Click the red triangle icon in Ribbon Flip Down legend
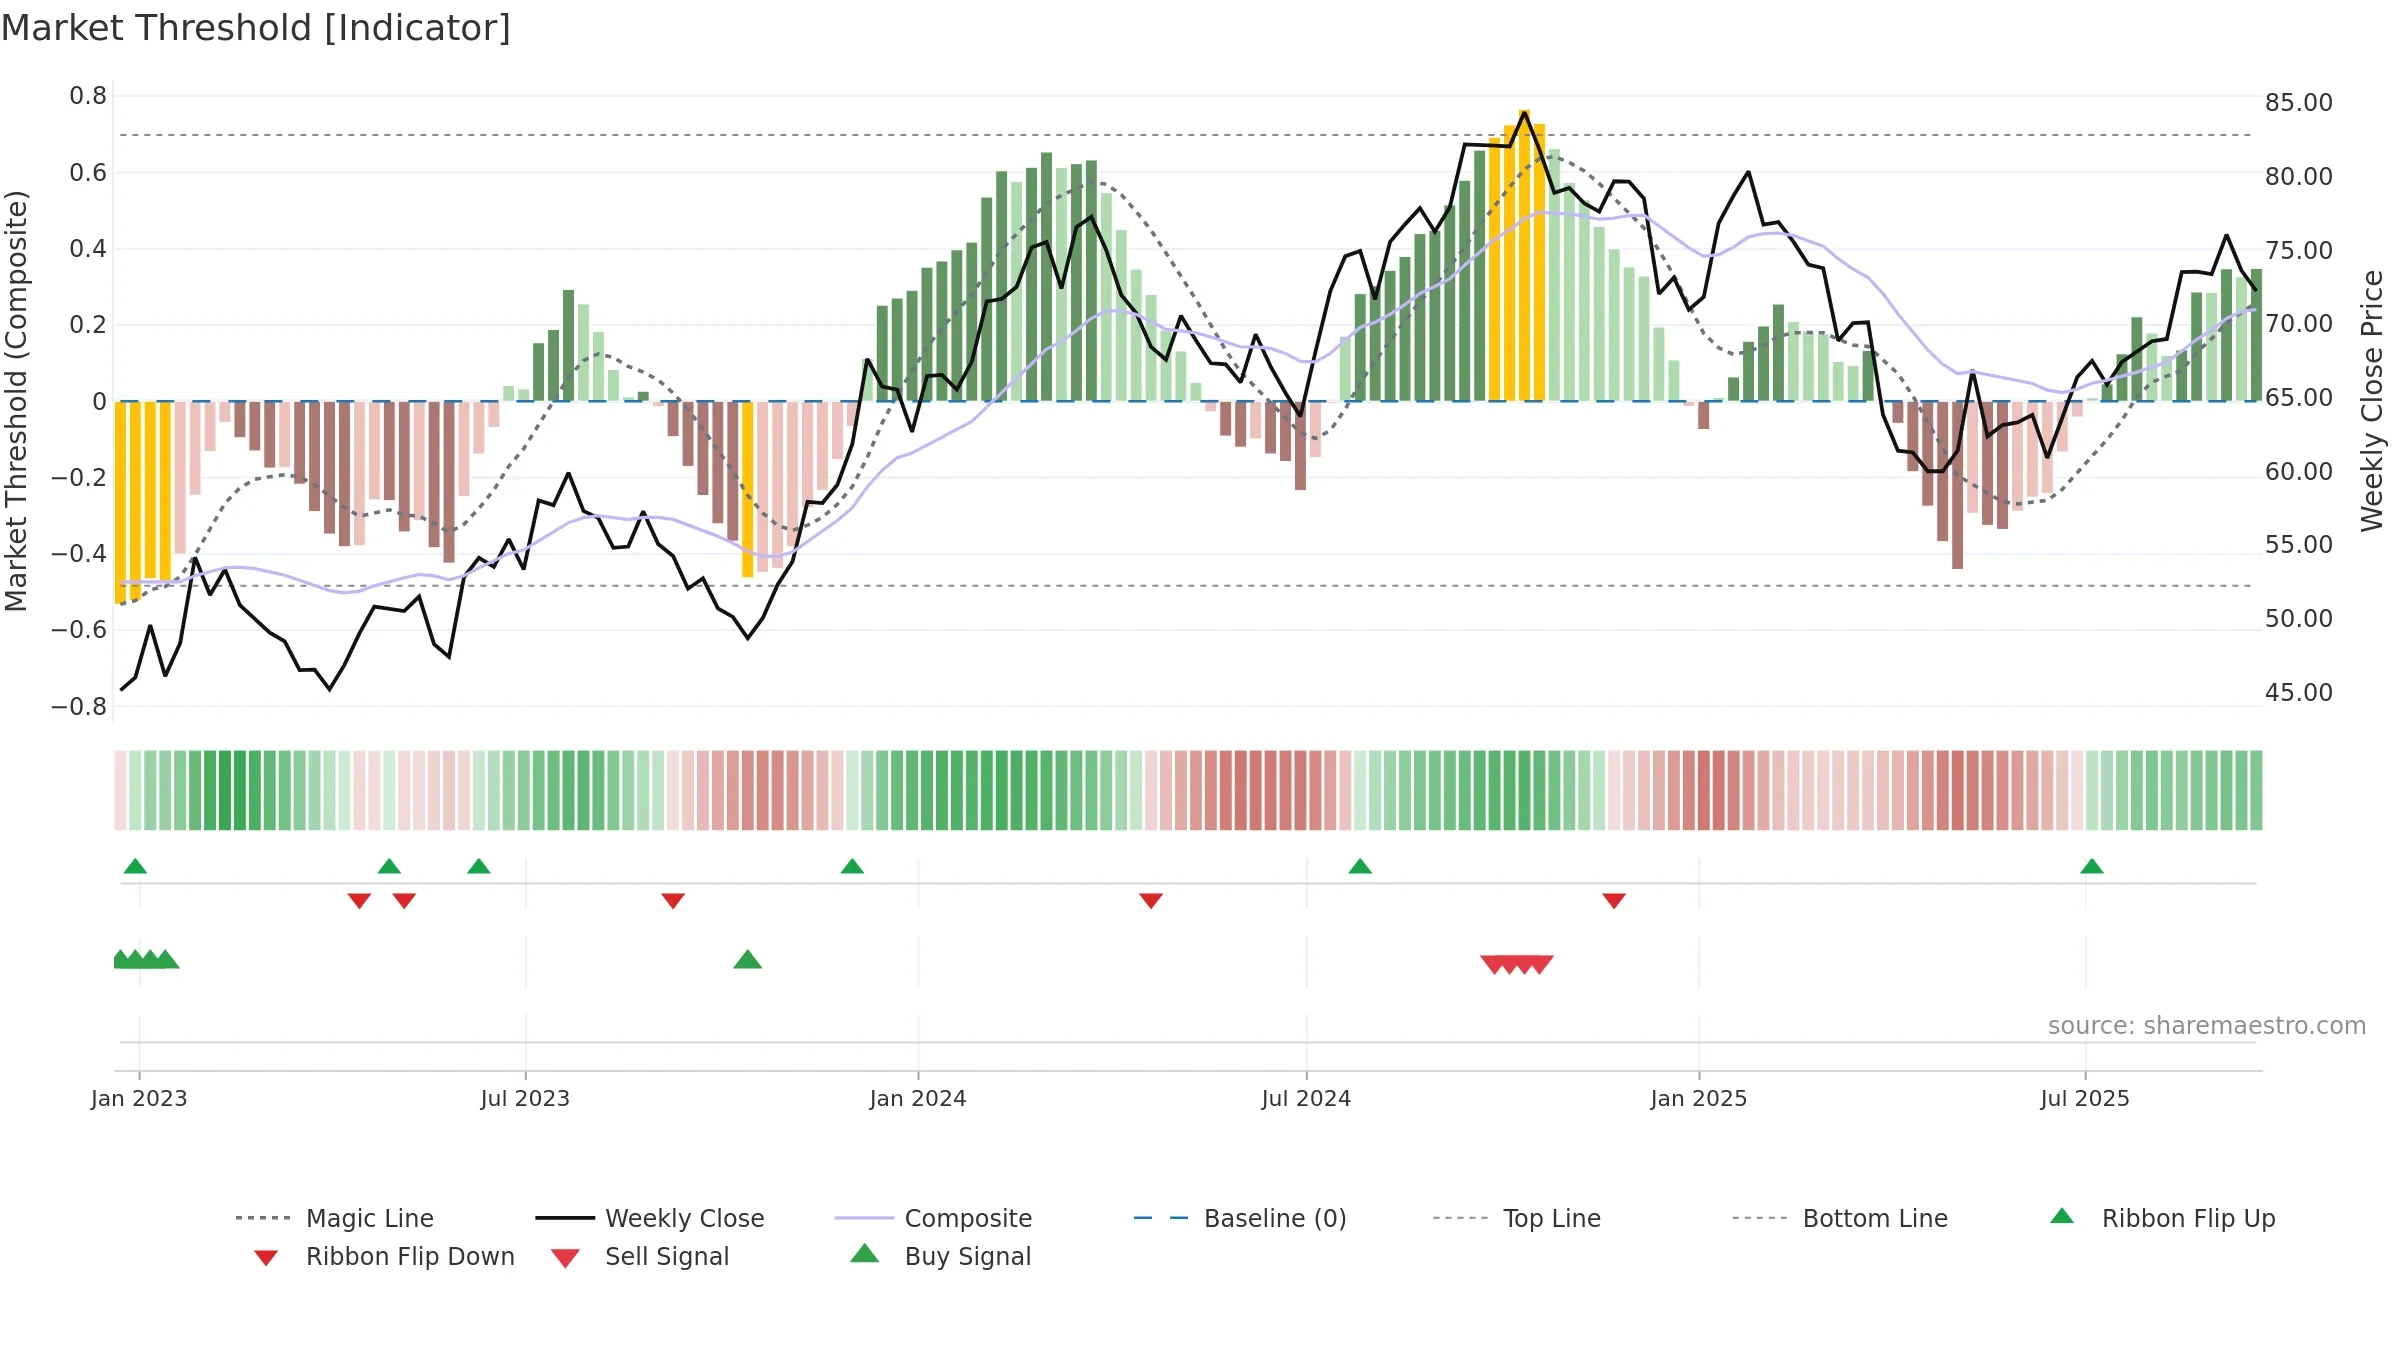The image size is (2400, 1350). pyautogui.click(x=266, y=1258)
